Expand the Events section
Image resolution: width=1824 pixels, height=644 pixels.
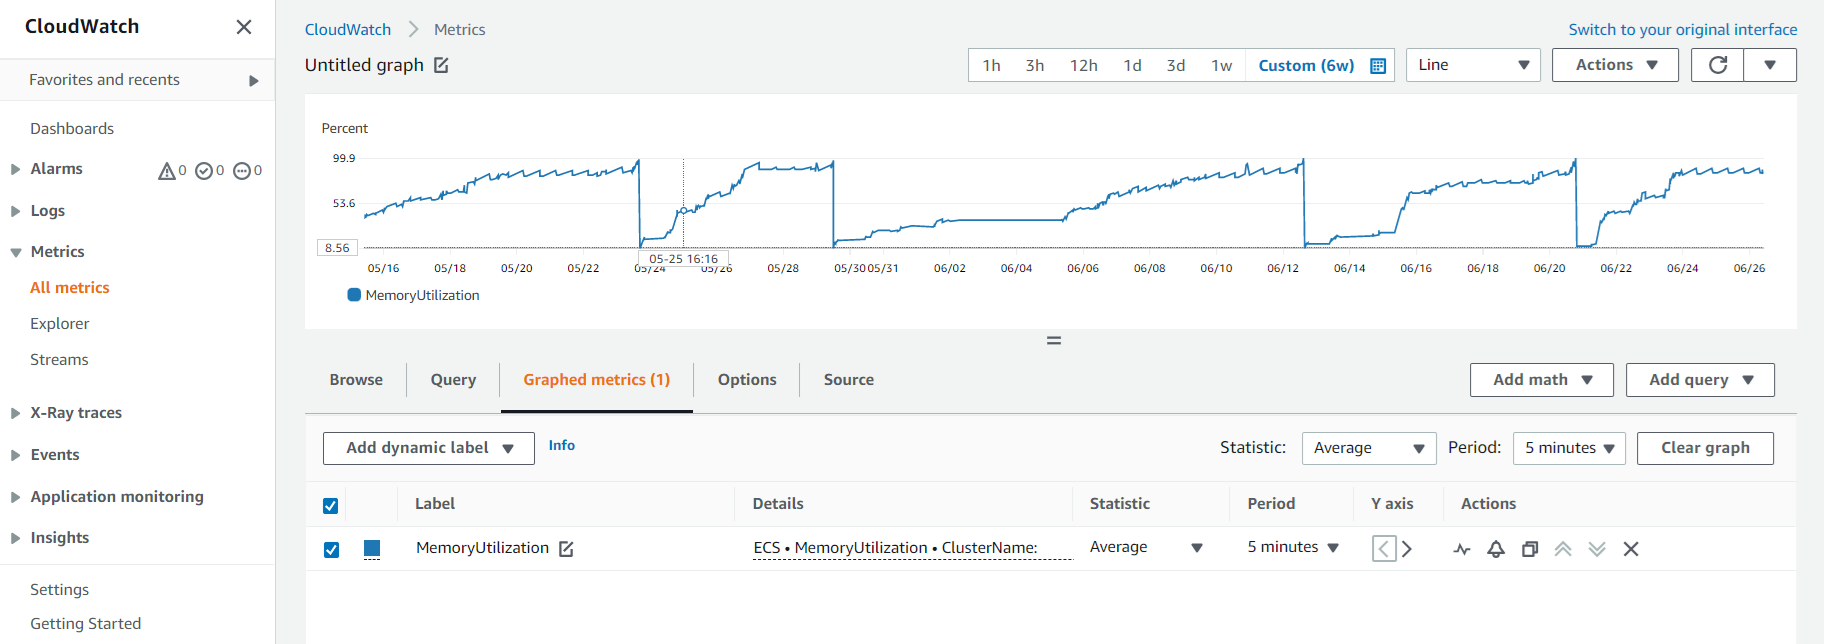coord(15,455)
